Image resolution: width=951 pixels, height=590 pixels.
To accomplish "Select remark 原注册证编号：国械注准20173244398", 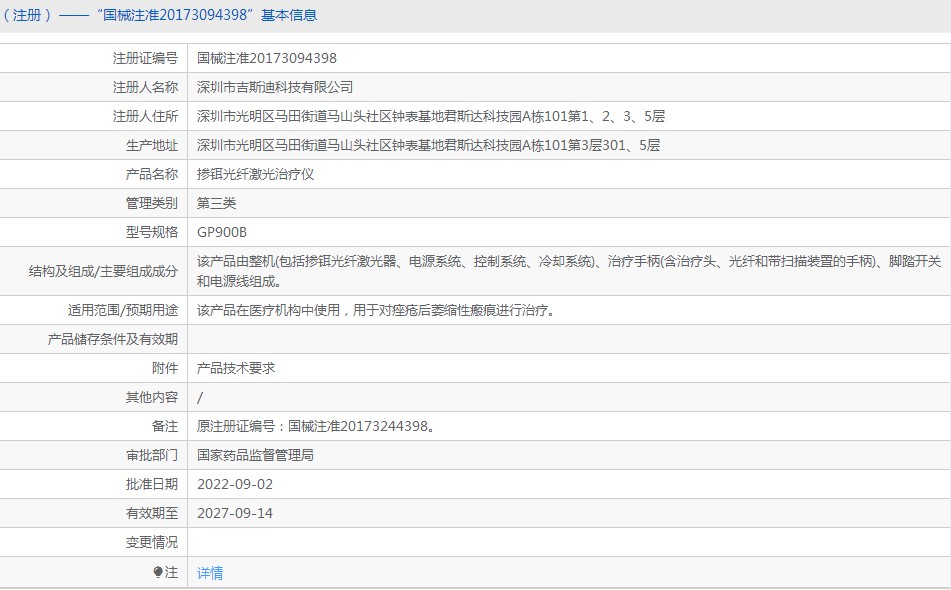I will [x=316, y=426].
